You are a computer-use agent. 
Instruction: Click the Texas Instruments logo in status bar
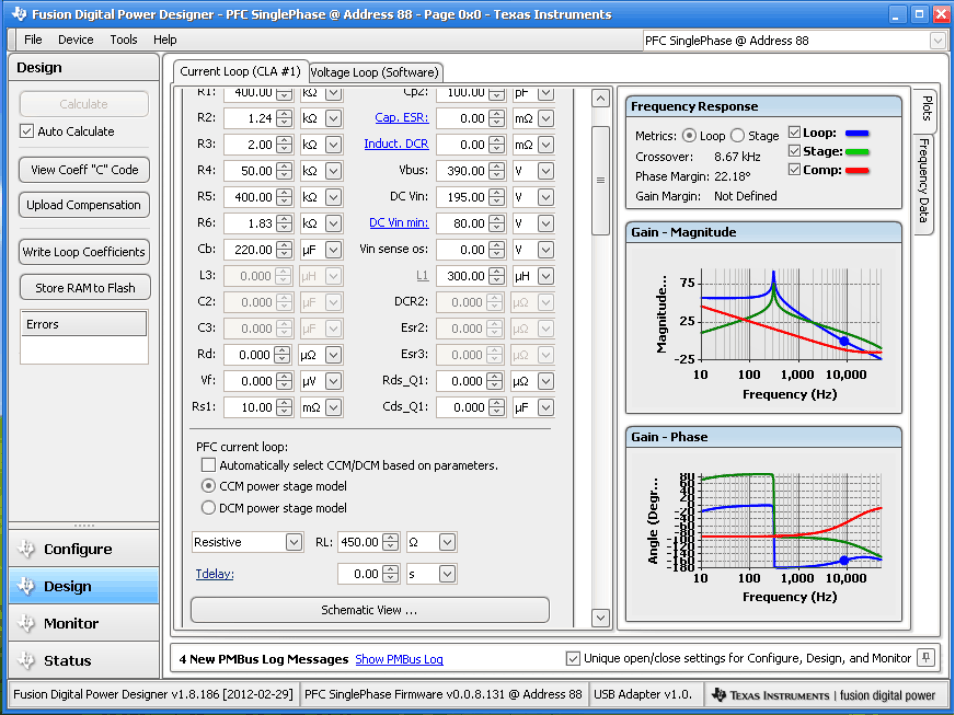point(719,695)
